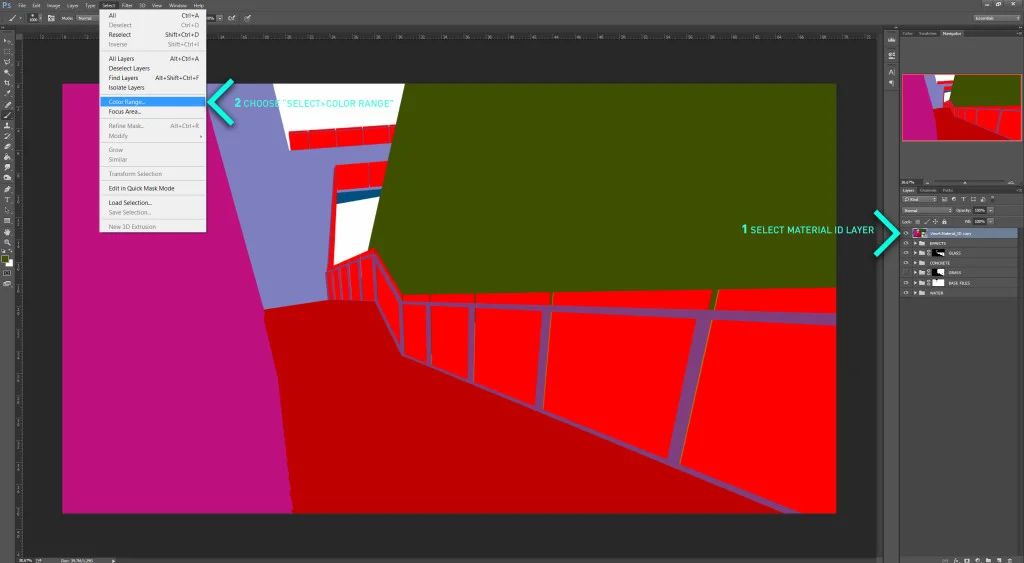Screen dimensions: 1024x563
Task: Choose Load Selection menu entry
Action: point(153,202)
